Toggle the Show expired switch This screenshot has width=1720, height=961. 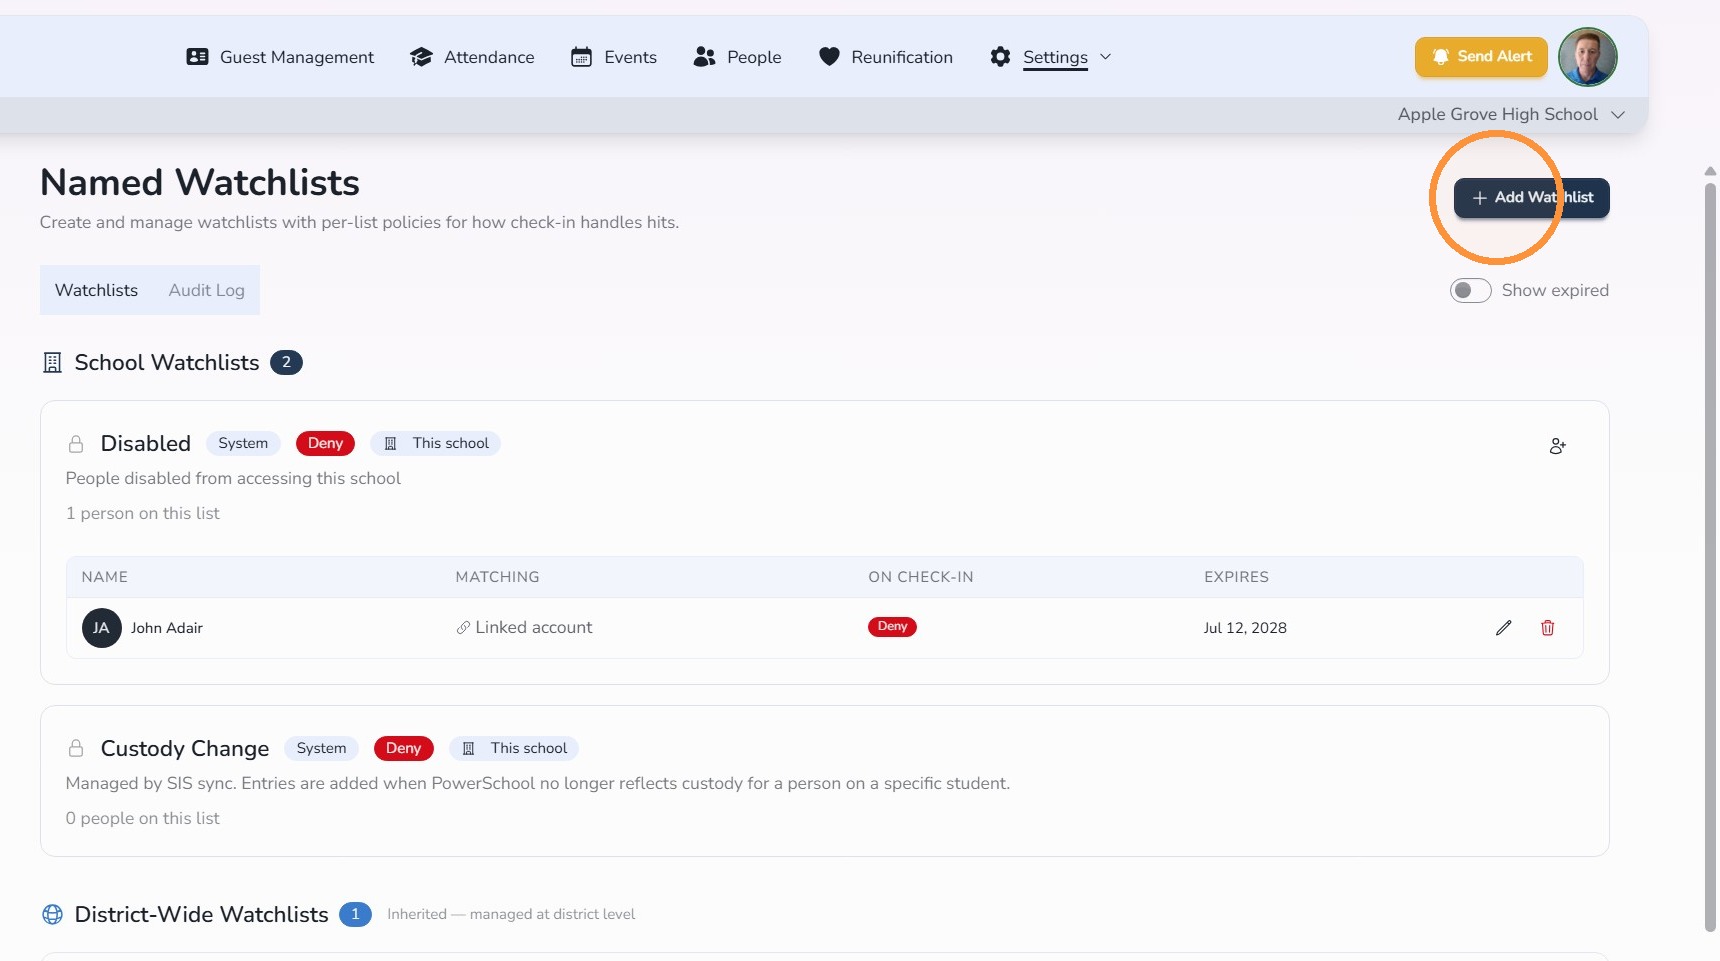tap(1470, 290)
